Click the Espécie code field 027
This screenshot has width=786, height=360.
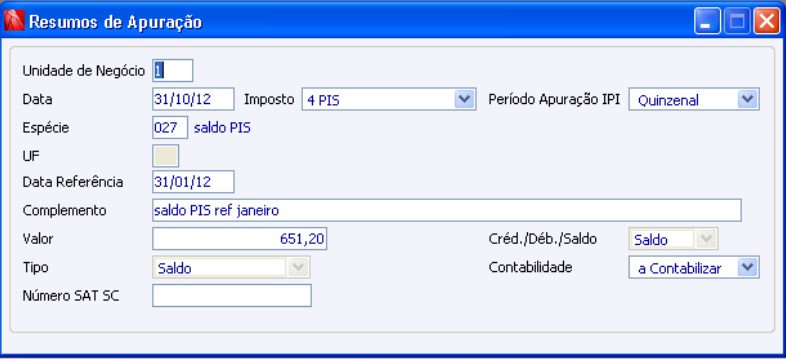pos(170,127)
